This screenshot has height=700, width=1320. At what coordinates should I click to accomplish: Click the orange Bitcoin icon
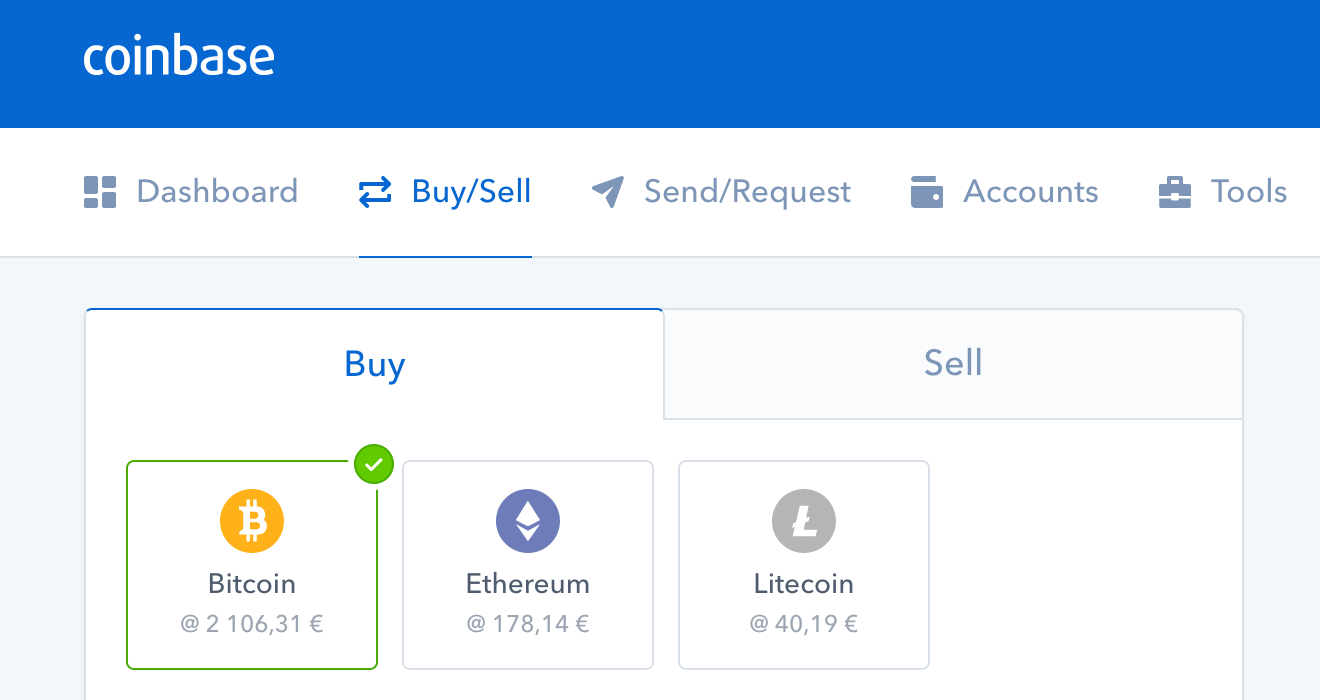252,521
